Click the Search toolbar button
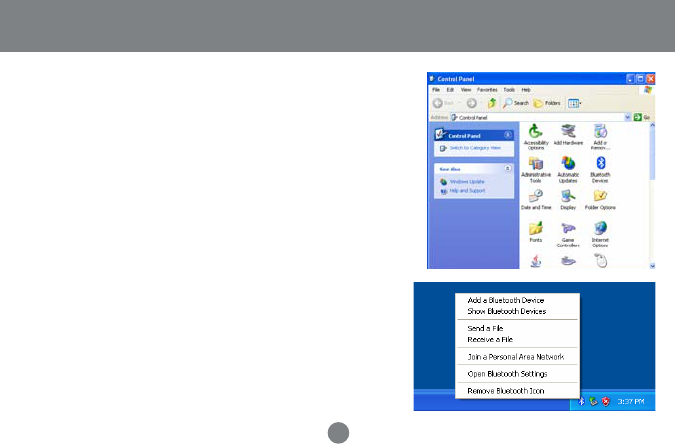The width and height of the screenshot is (675, 444). pos(516,103)
